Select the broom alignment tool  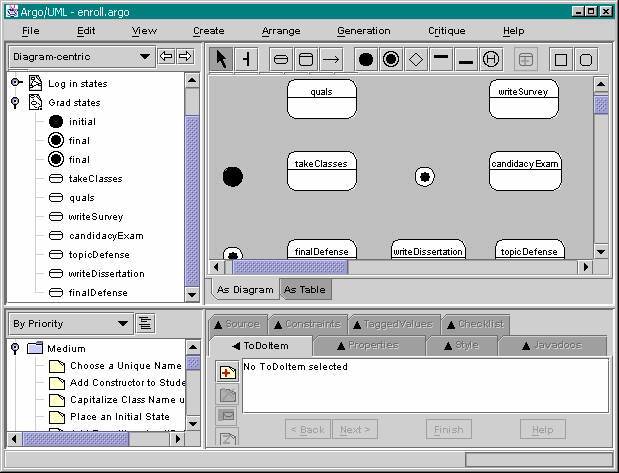pyautogui.click(x=246, y=60)
